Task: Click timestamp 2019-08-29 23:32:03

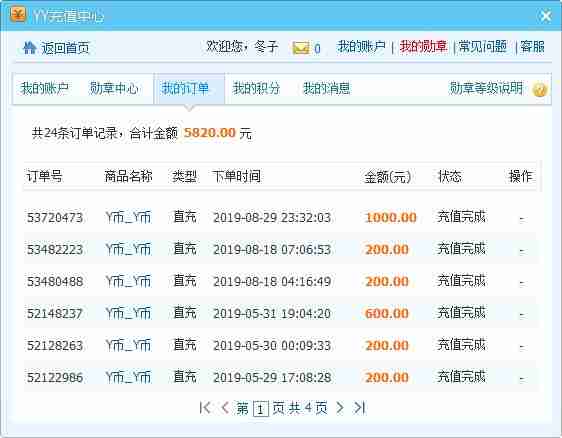Action: click(x=272, y=218)
